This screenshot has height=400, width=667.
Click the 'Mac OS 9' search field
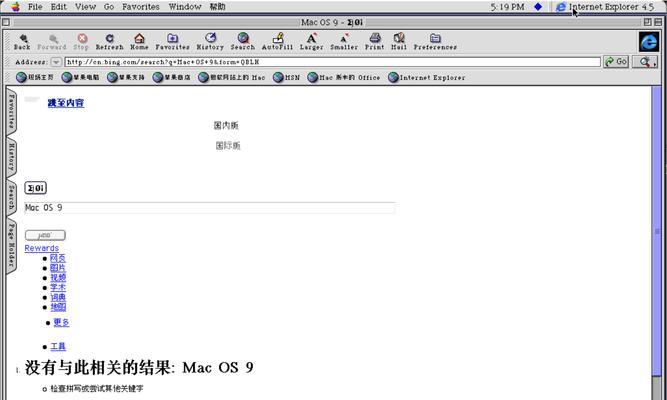click(210, 208)
